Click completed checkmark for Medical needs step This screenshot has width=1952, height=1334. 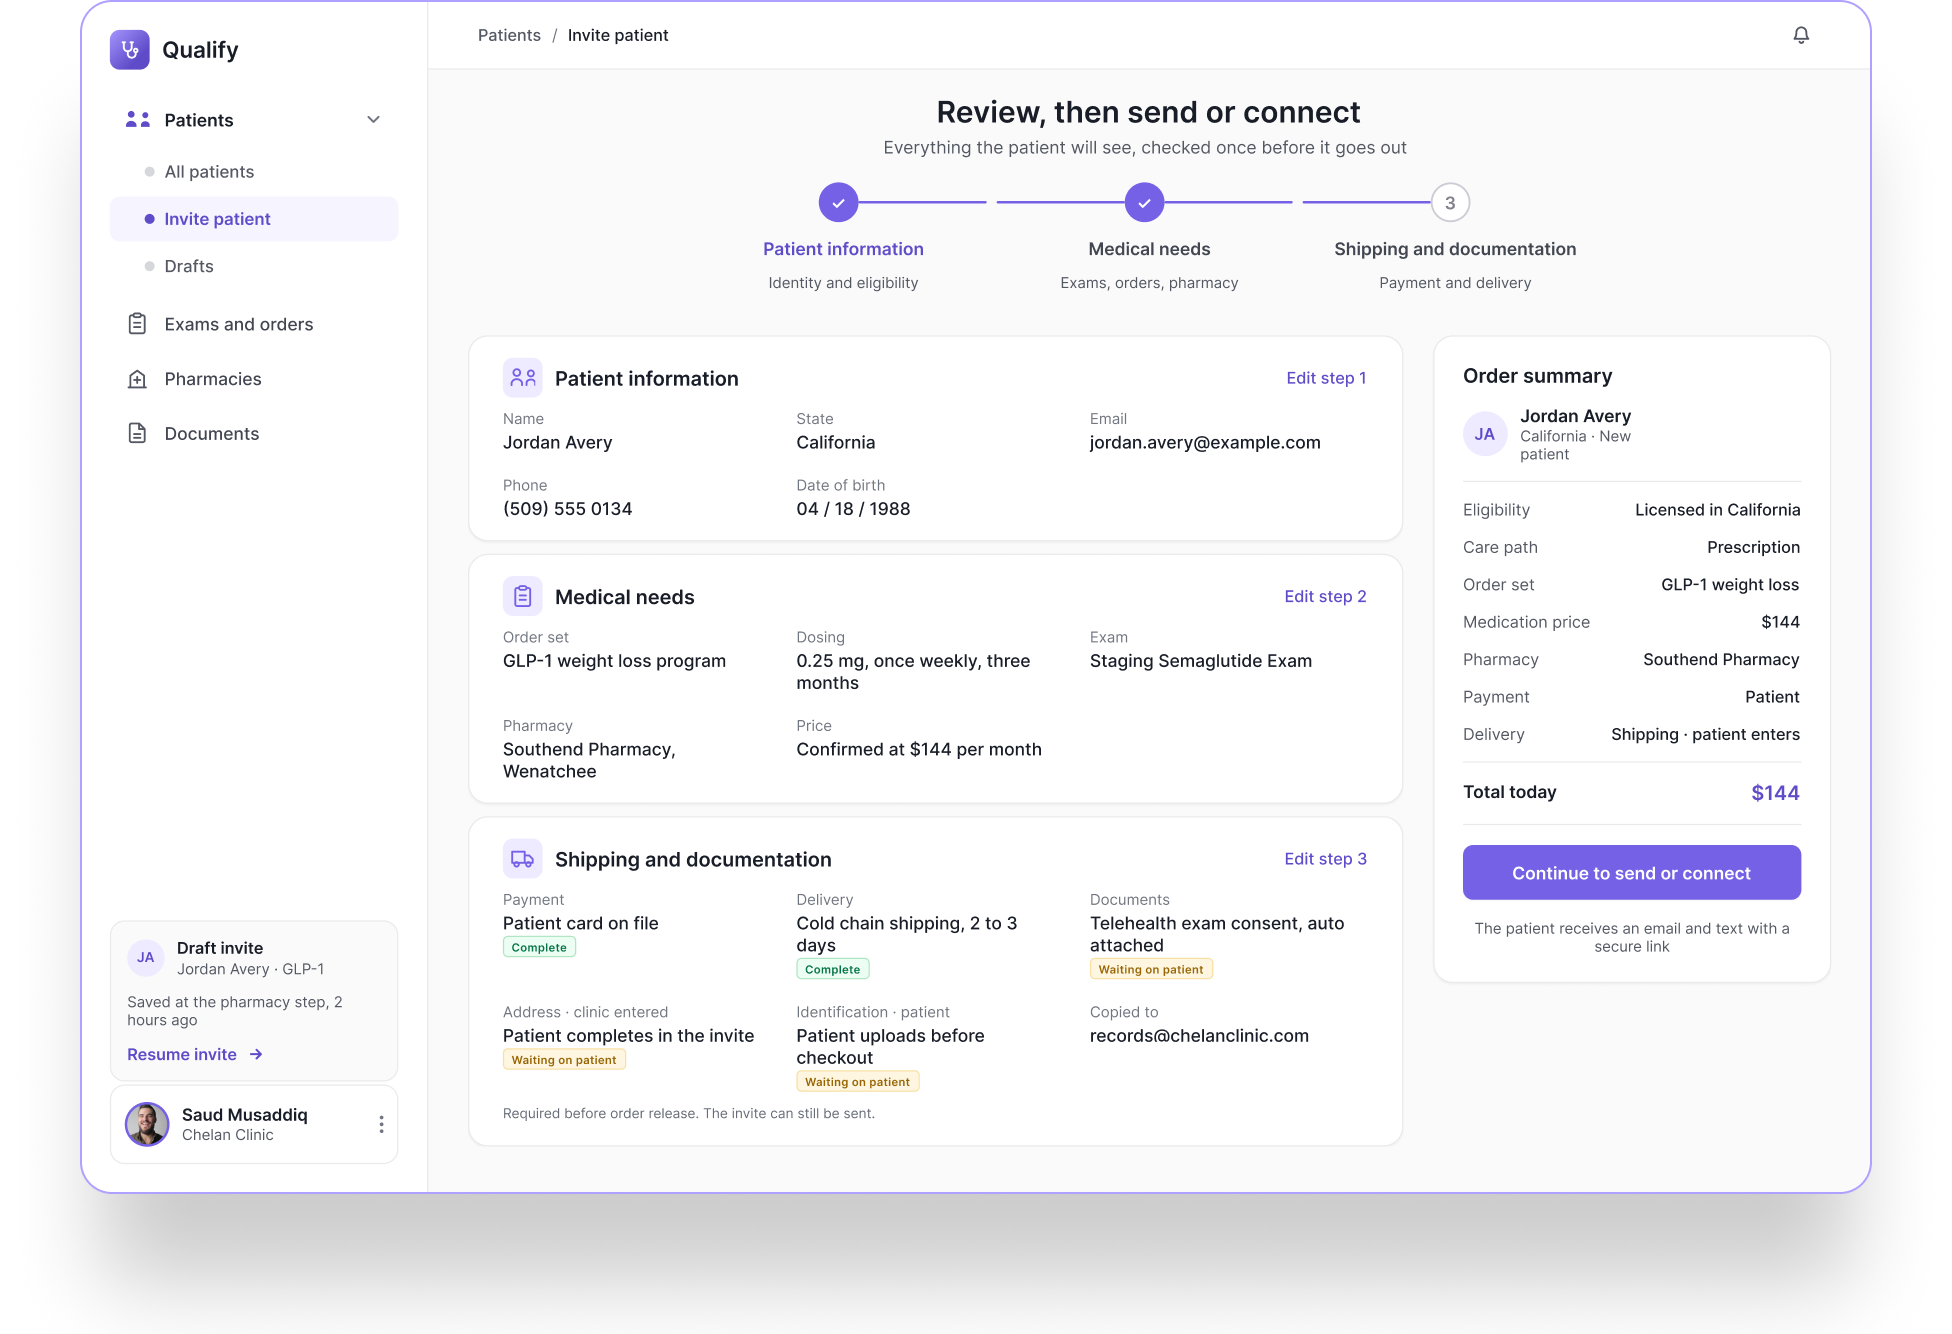click(x=1145, y=203)
